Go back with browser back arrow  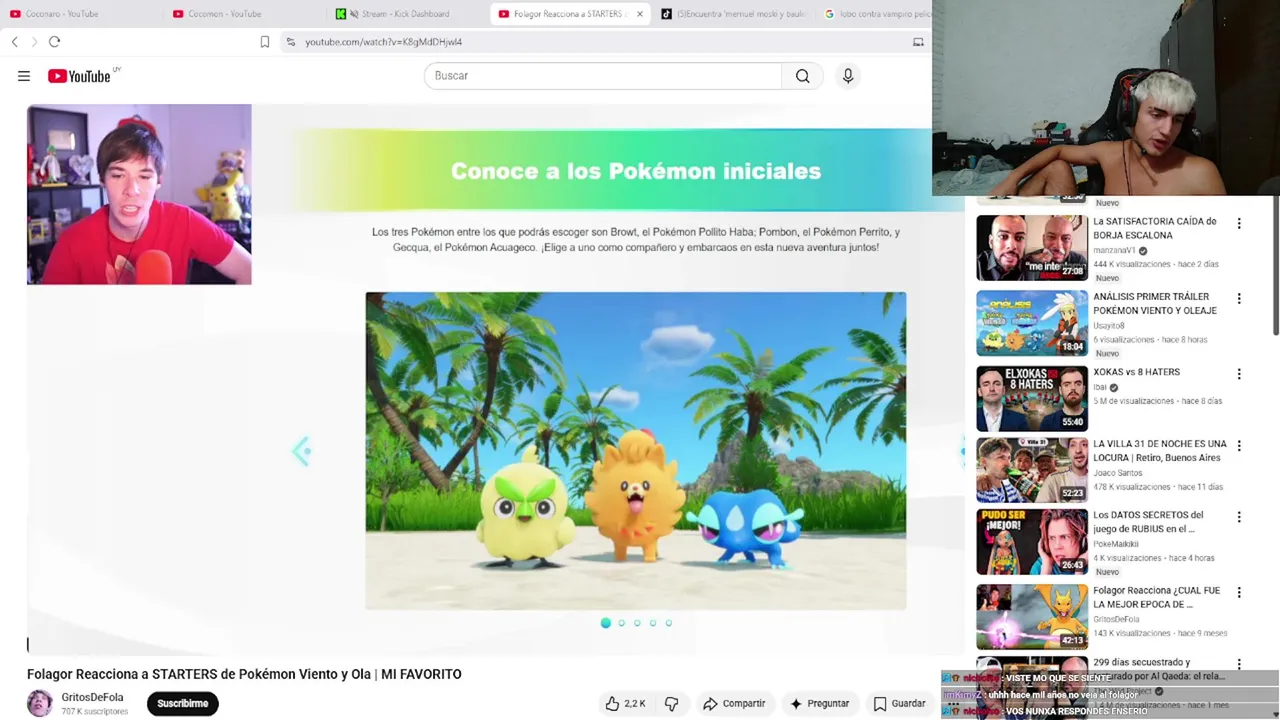[14, 42]
